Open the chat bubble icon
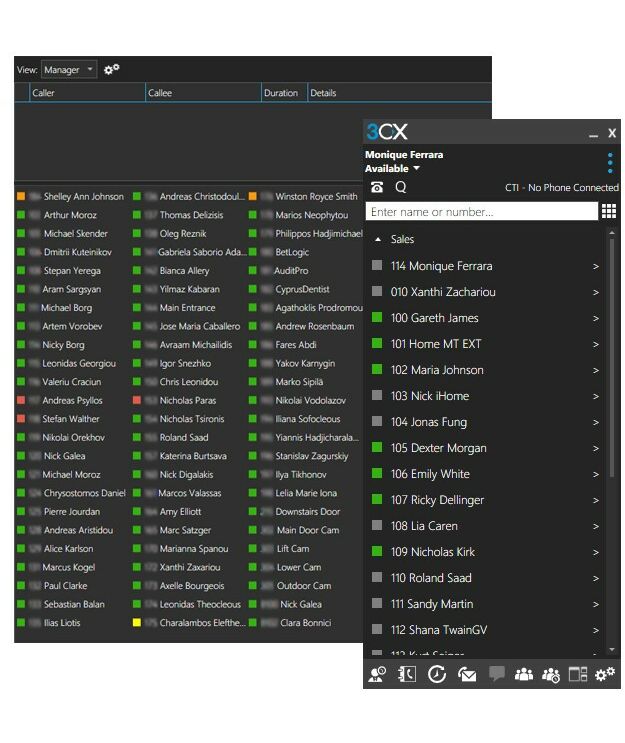 496,675
